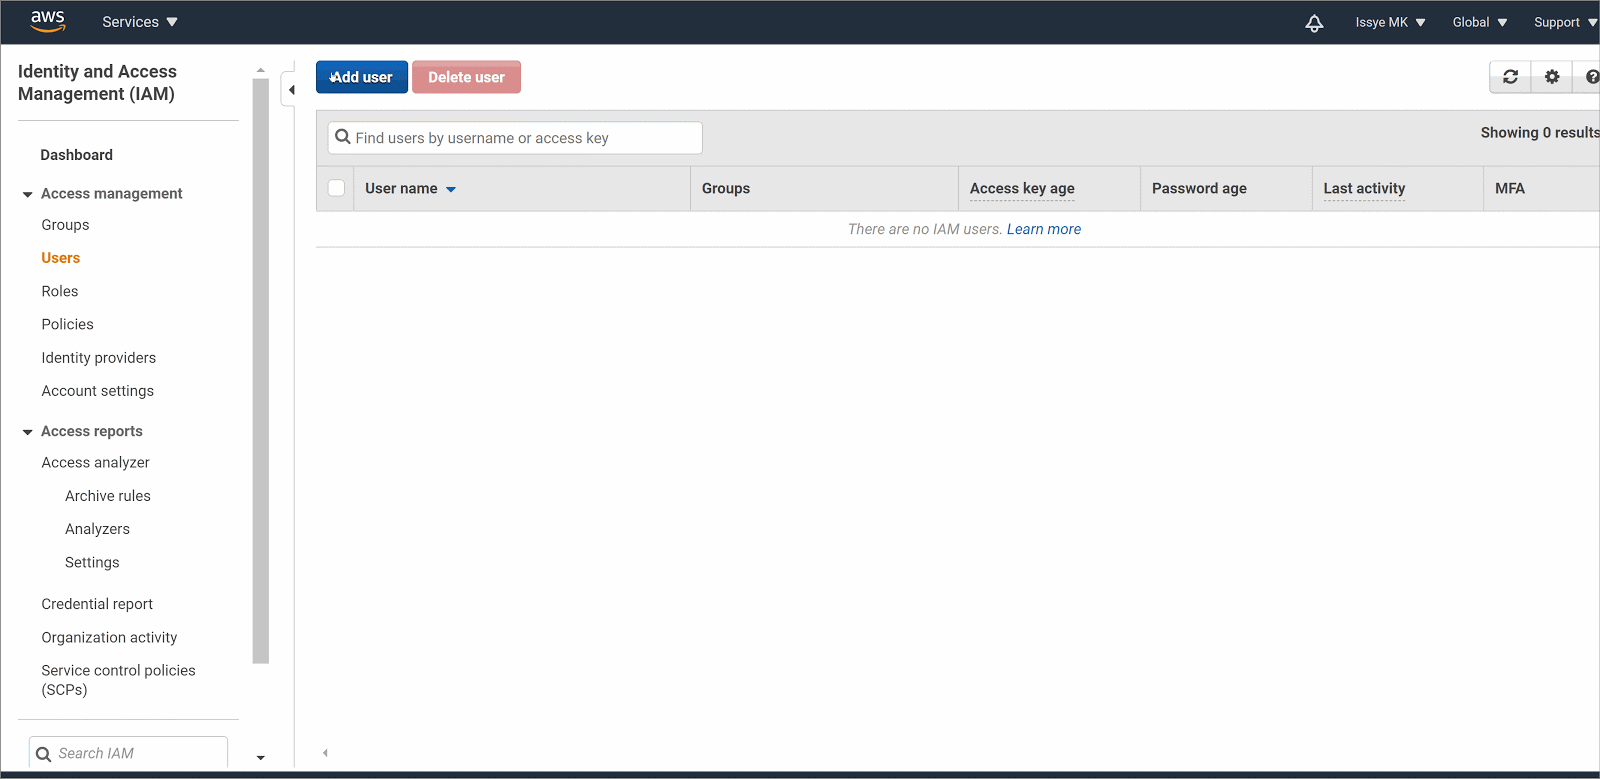The height and width of the screenshot is (779, 1600).
Task: Open Analyzers page
Action: tap(97, 529)
